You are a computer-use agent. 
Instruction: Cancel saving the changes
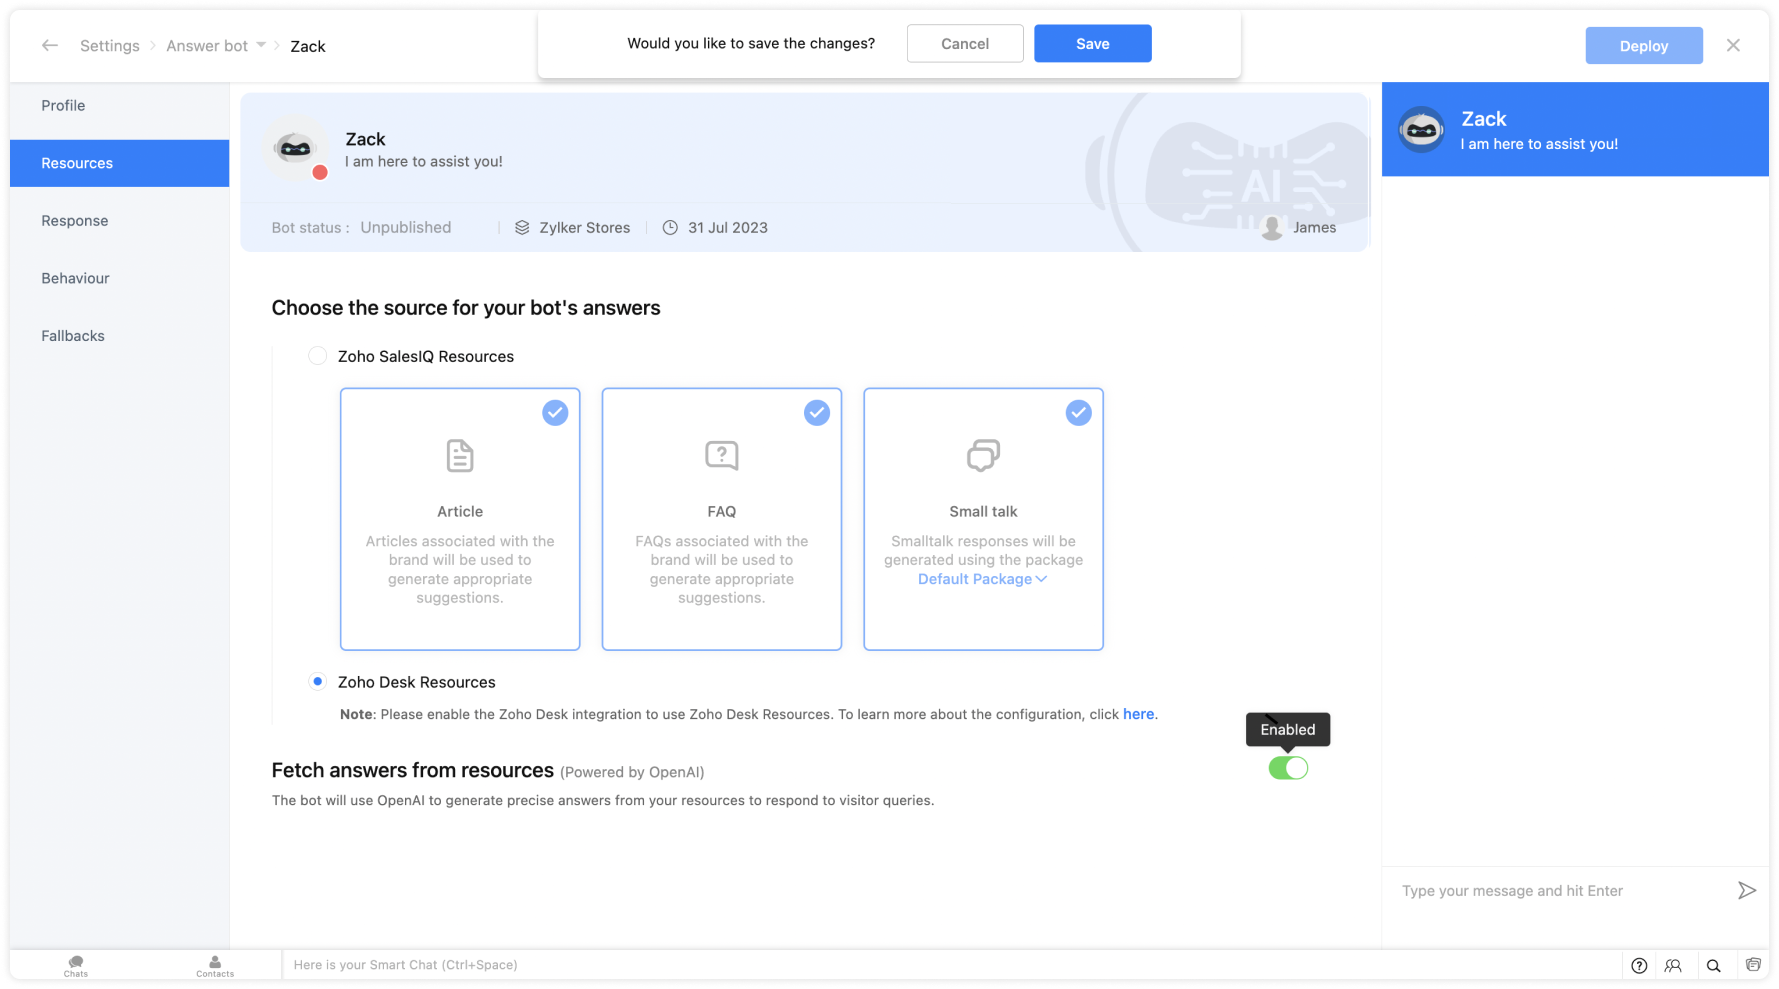click(965, 44)
